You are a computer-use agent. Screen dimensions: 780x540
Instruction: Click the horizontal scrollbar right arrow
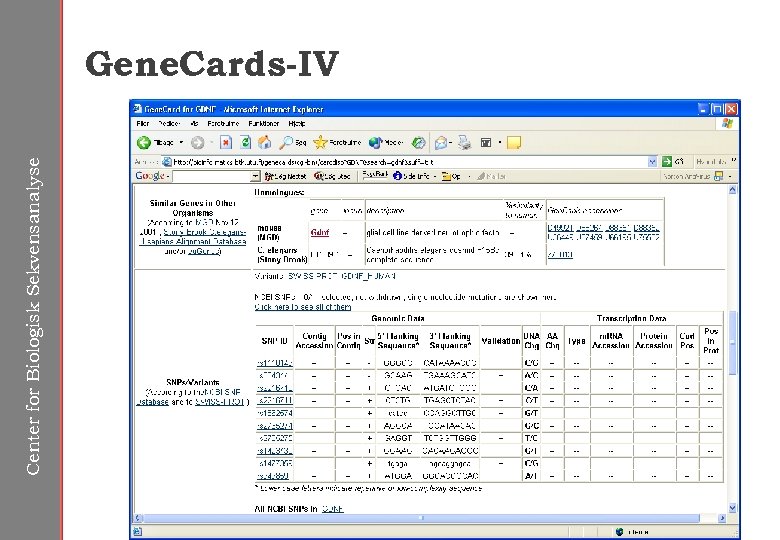click(722, 518)
